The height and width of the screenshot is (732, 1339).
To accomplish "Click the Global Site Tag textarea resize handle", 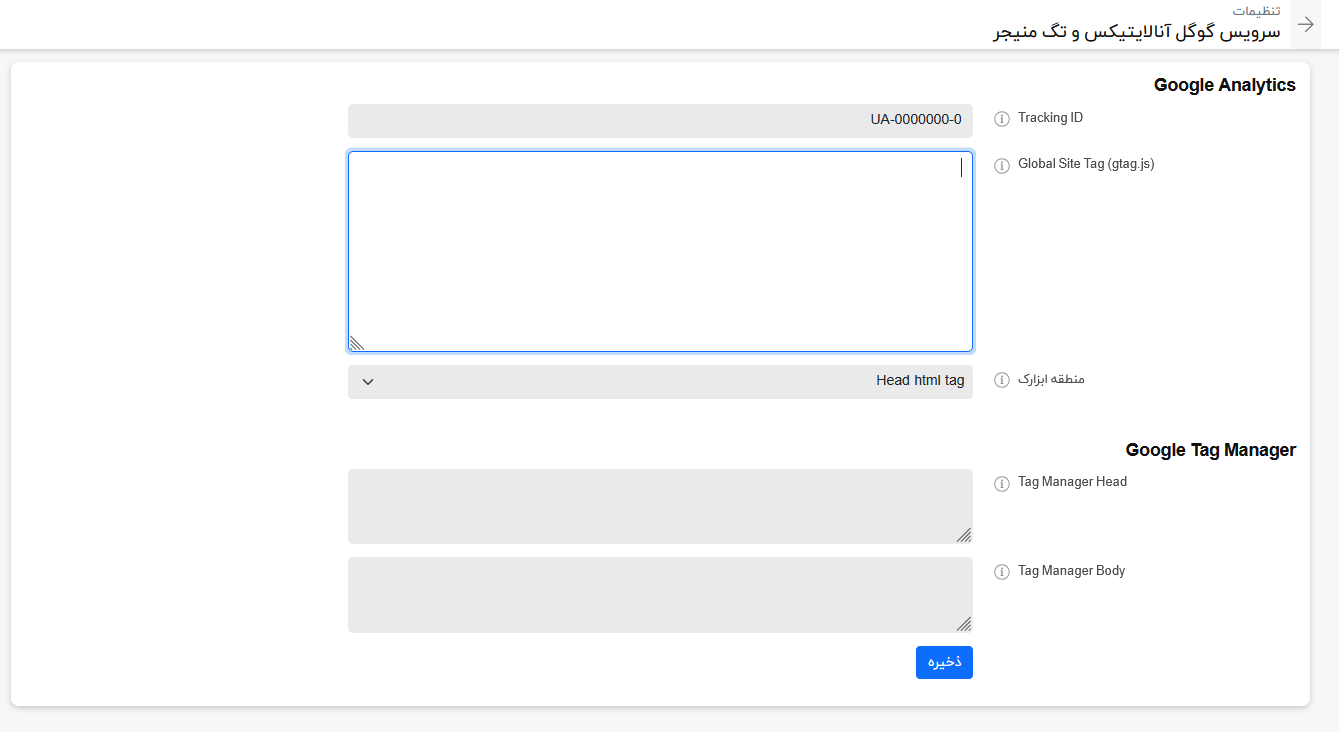I will tap(356, 343).
